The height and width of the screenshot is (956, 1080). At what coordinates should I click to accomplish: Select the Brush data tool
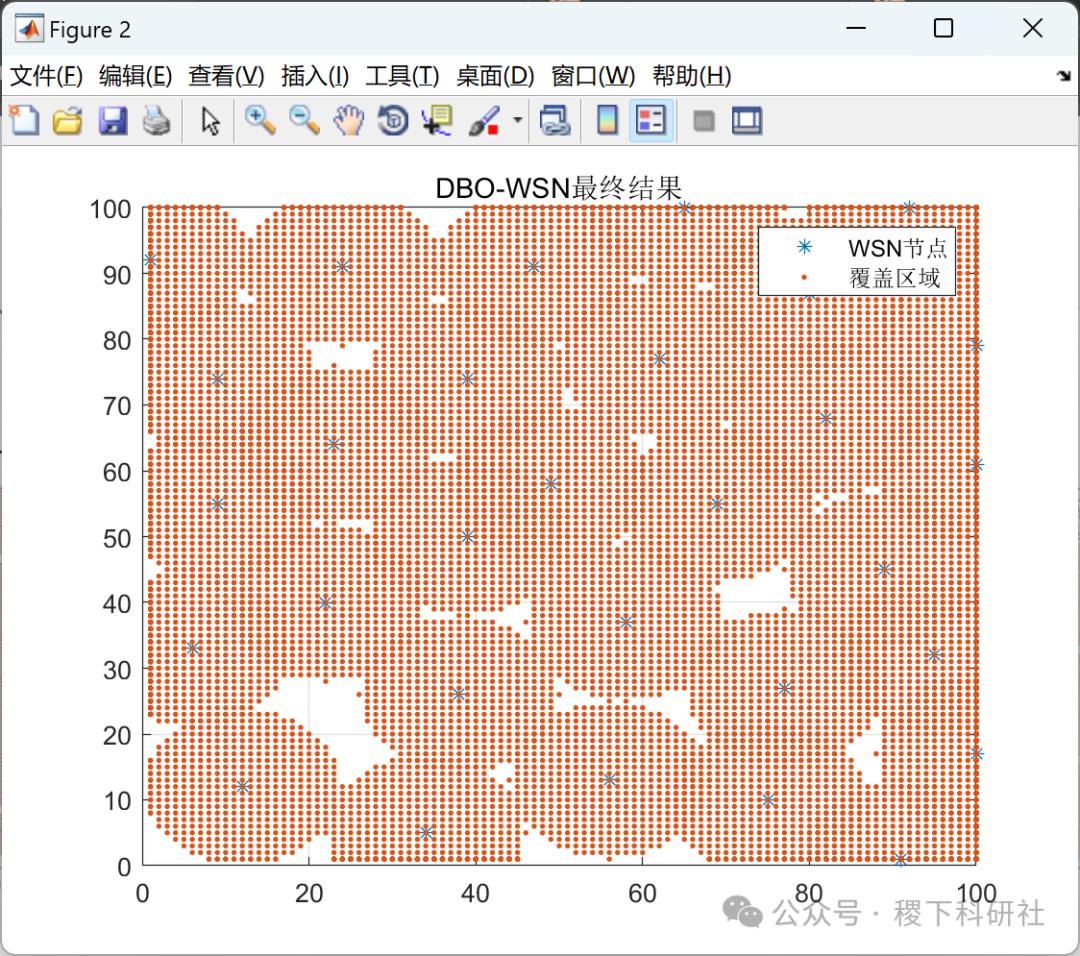coord(484,121)
